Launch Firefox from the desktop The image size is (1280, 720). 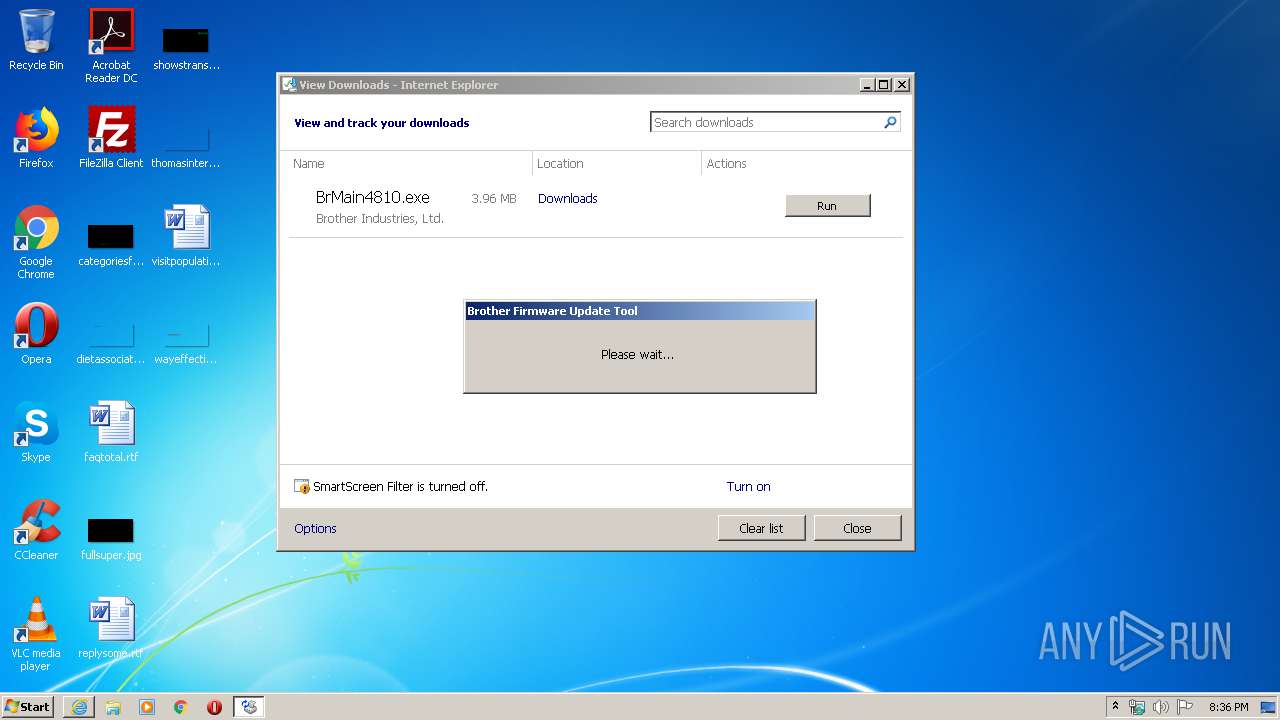click(36, 138)
